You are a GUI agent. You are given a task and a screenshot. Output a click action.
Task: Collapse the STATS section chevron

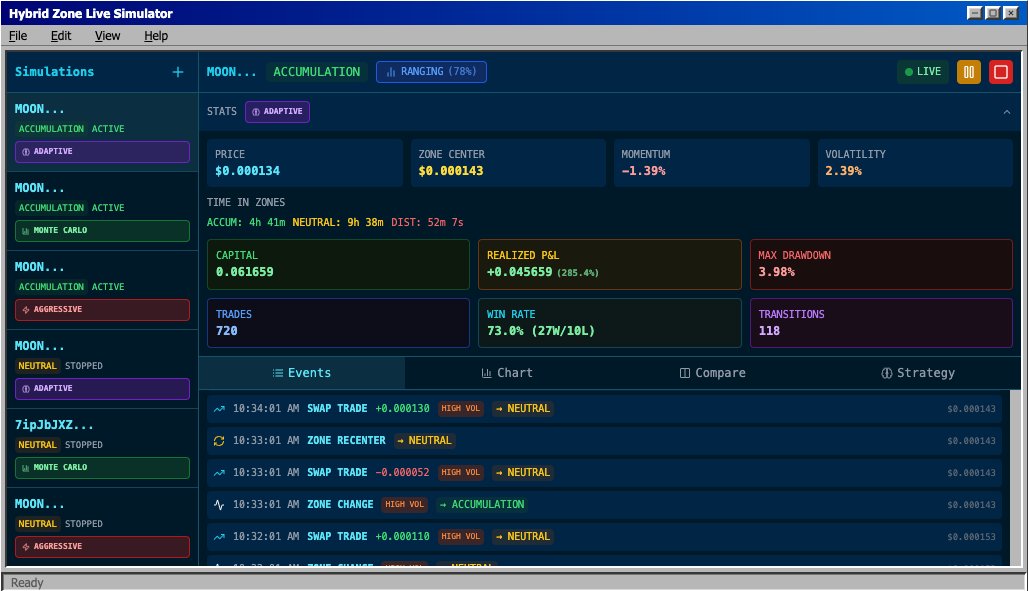(x=1006, y=112)
